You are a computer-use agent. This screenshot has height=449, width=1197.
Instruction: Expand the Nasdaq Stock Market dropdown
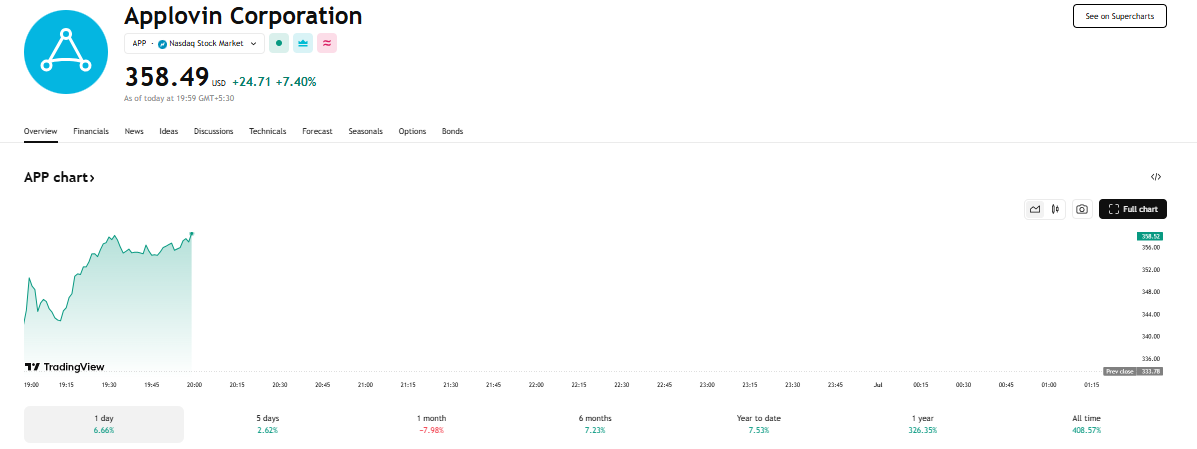point(195,44)
